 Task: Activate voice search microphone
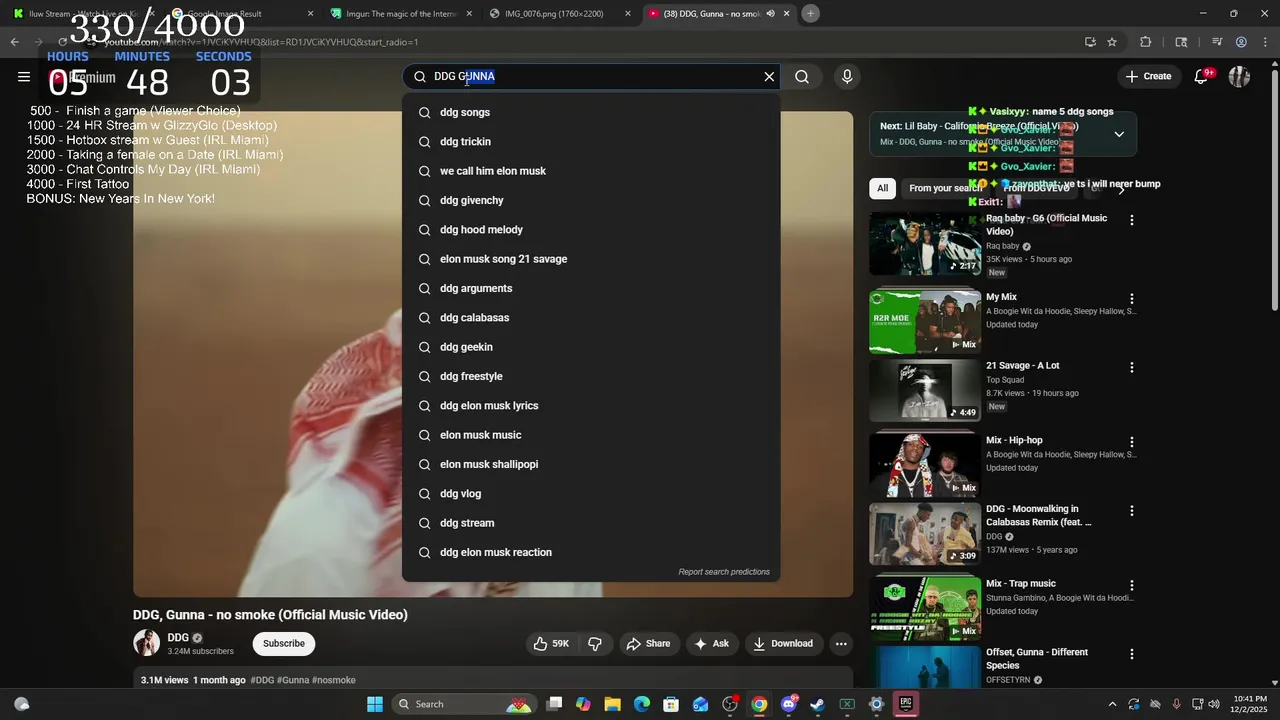tap(847, 76)
